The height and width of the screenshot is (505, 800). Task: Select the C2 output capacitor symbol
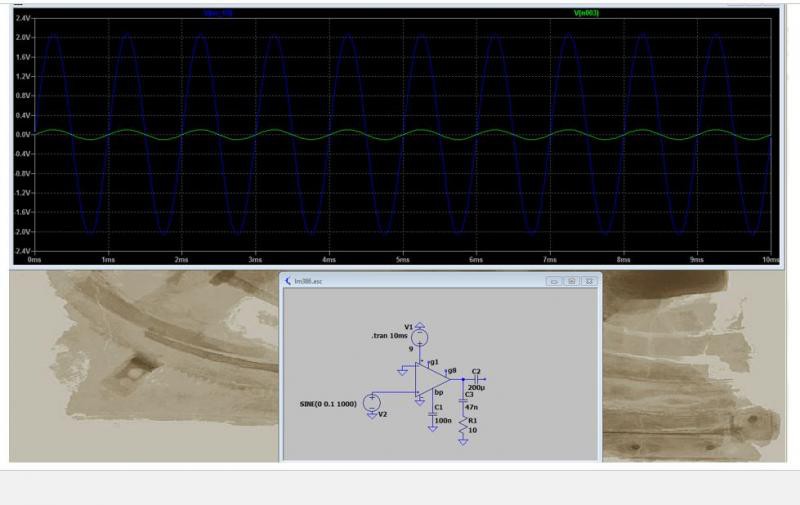pyautogui.click(x=474, y=379)
